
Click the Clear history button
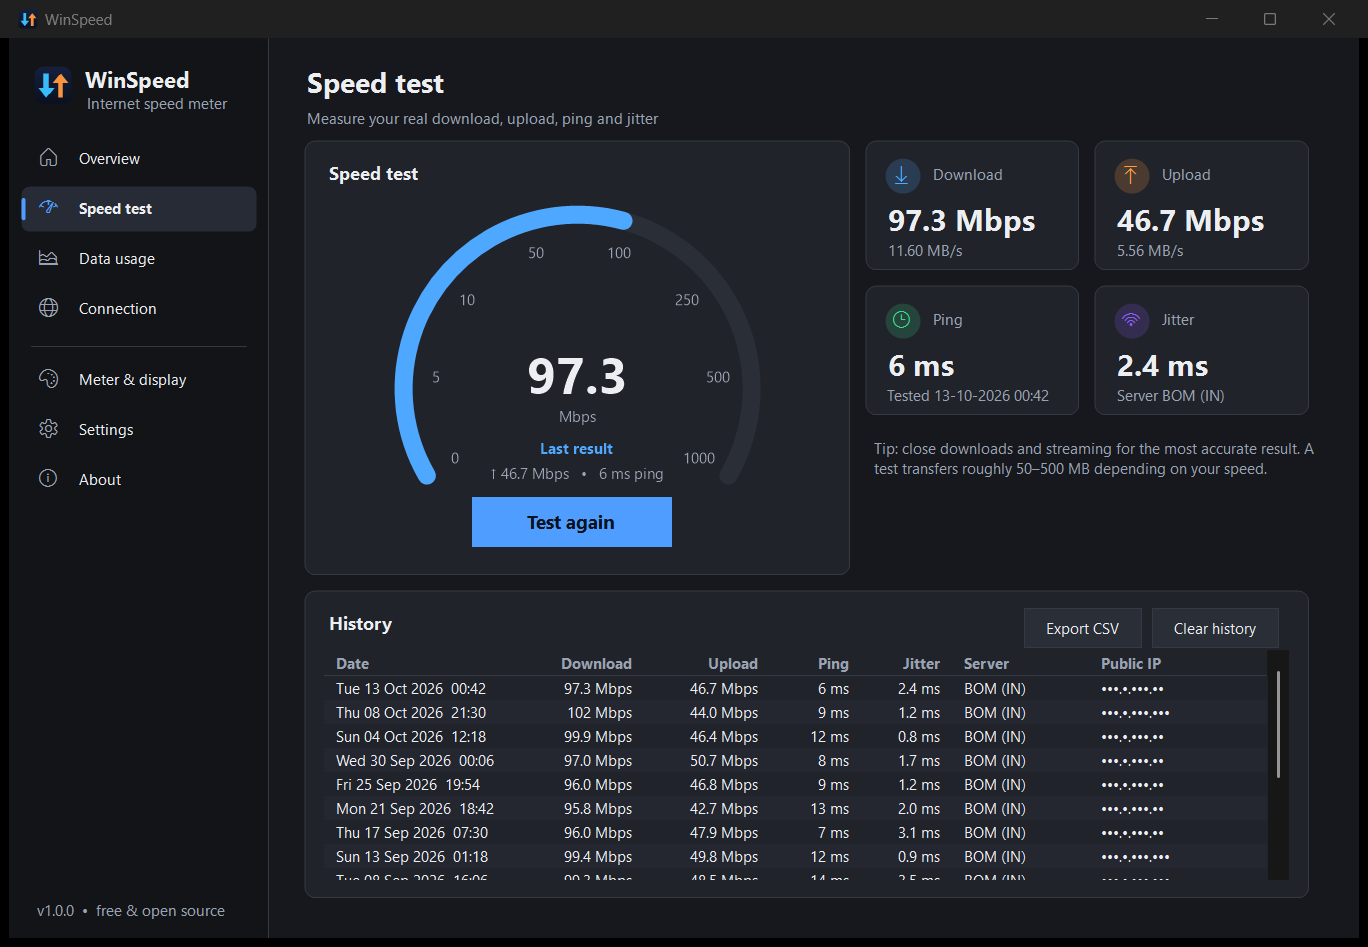point(1215,628)
